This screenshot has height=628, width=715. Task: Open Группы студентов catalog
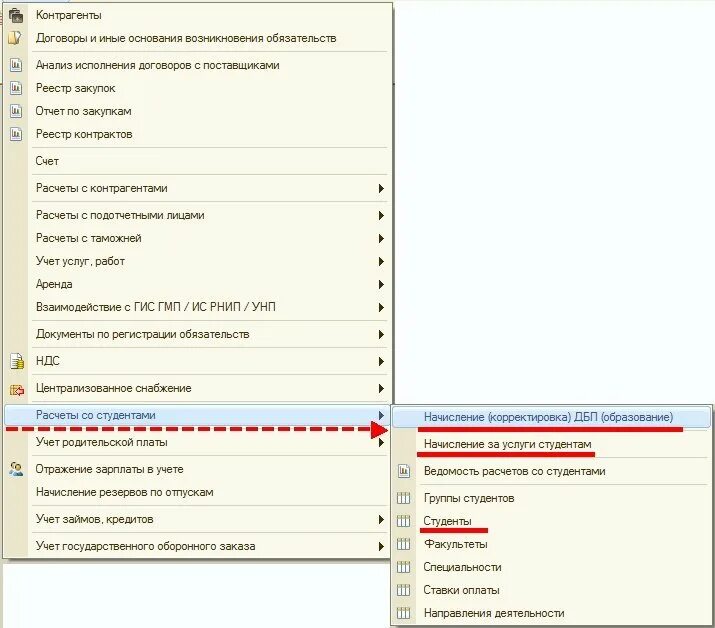[x=552, y=498]
